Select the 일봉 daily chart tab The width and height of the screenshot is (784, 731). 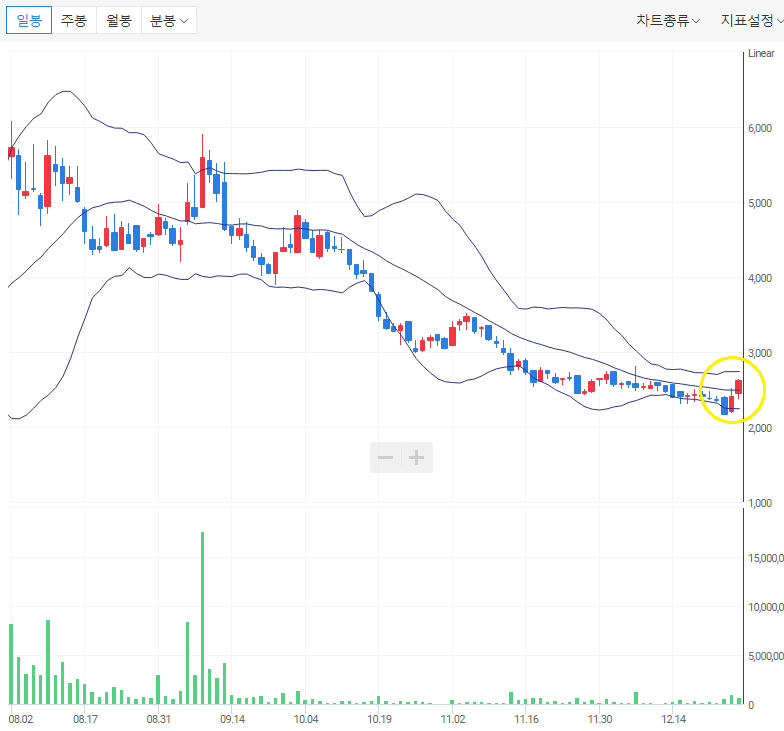click(28, 20)
